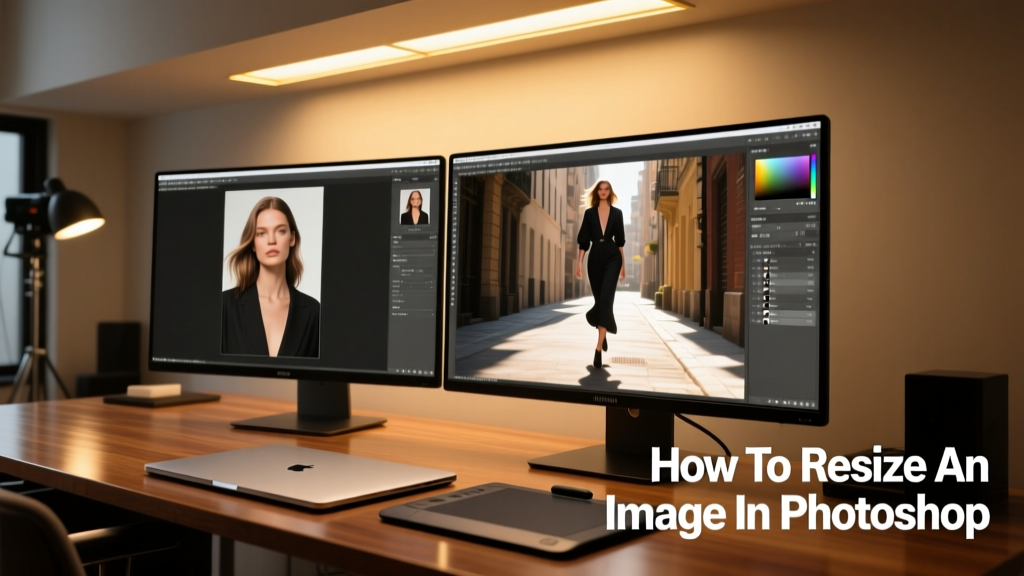Click the vertical hue slider beside color field
Image resolution: width=1024 pixels, height=576 pixels.
813,176
